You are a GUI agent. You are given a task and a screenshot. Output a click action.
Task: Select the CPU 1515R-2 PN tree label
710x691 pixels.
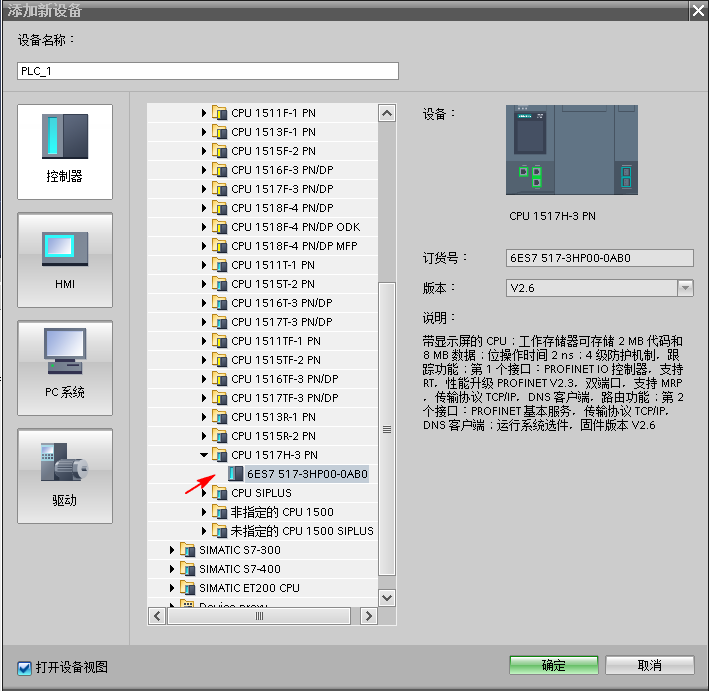(273, 436)
